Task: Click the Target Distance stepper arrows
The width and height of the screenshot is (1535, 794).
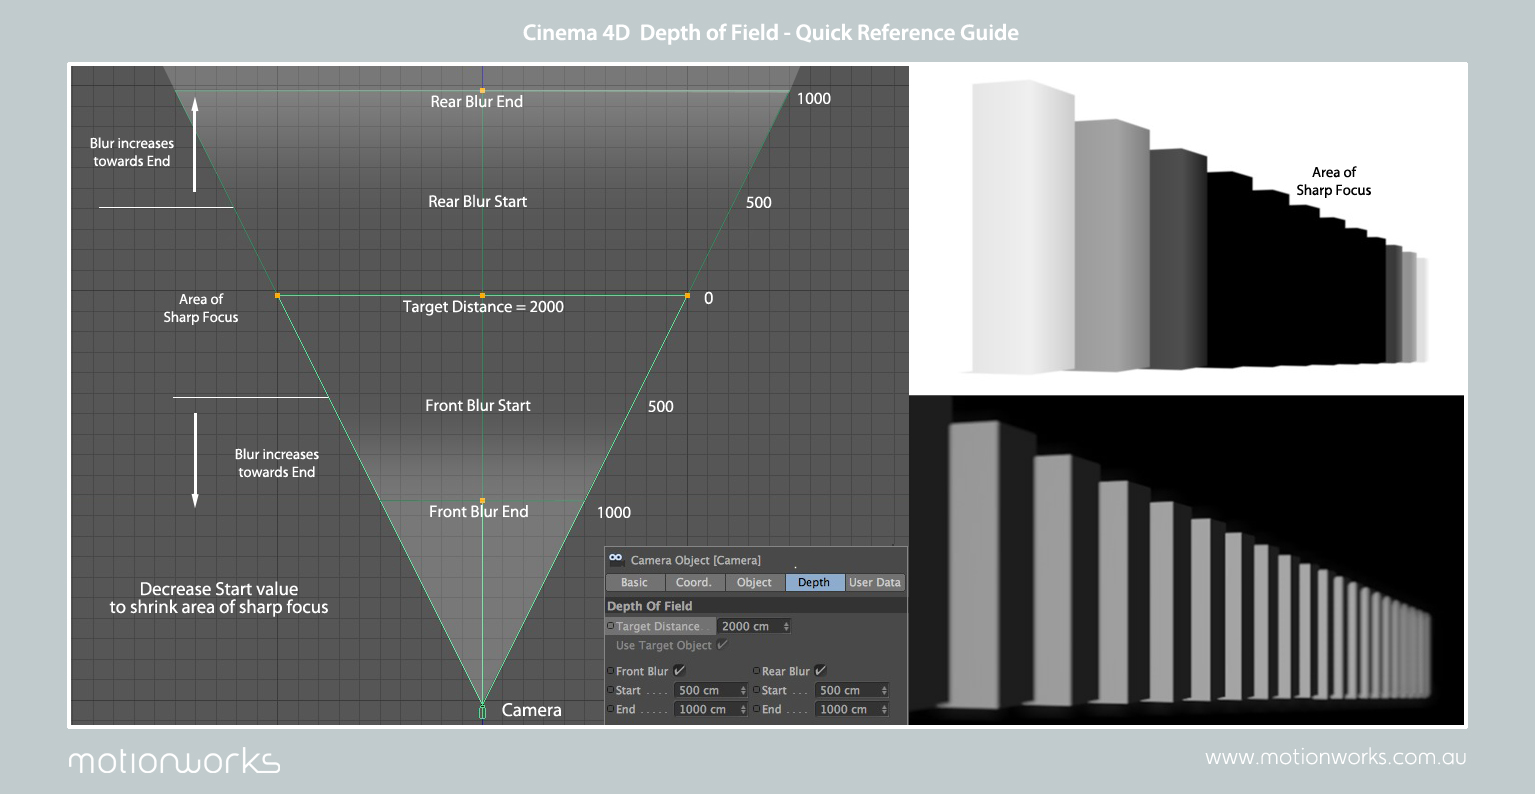Action: coord(786,626)
